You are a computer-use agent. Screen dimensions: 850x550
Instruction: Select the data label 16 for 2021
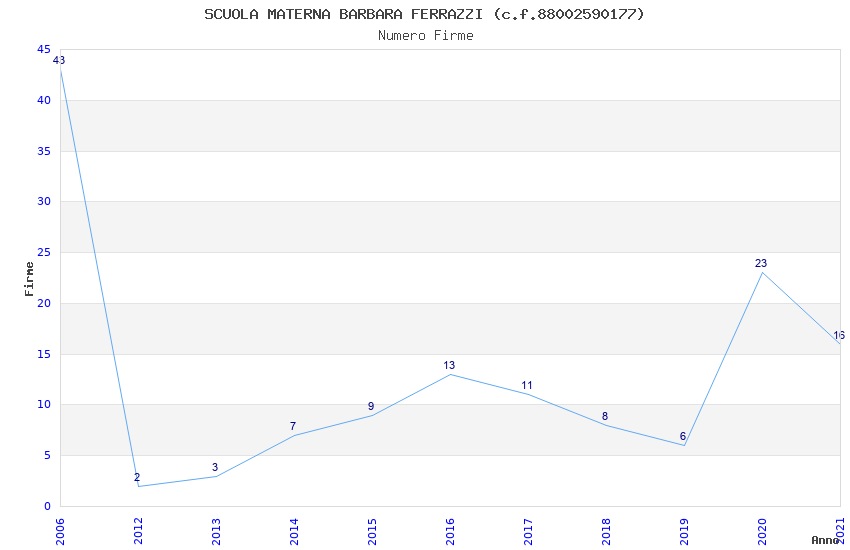click(x=839, y=335)
